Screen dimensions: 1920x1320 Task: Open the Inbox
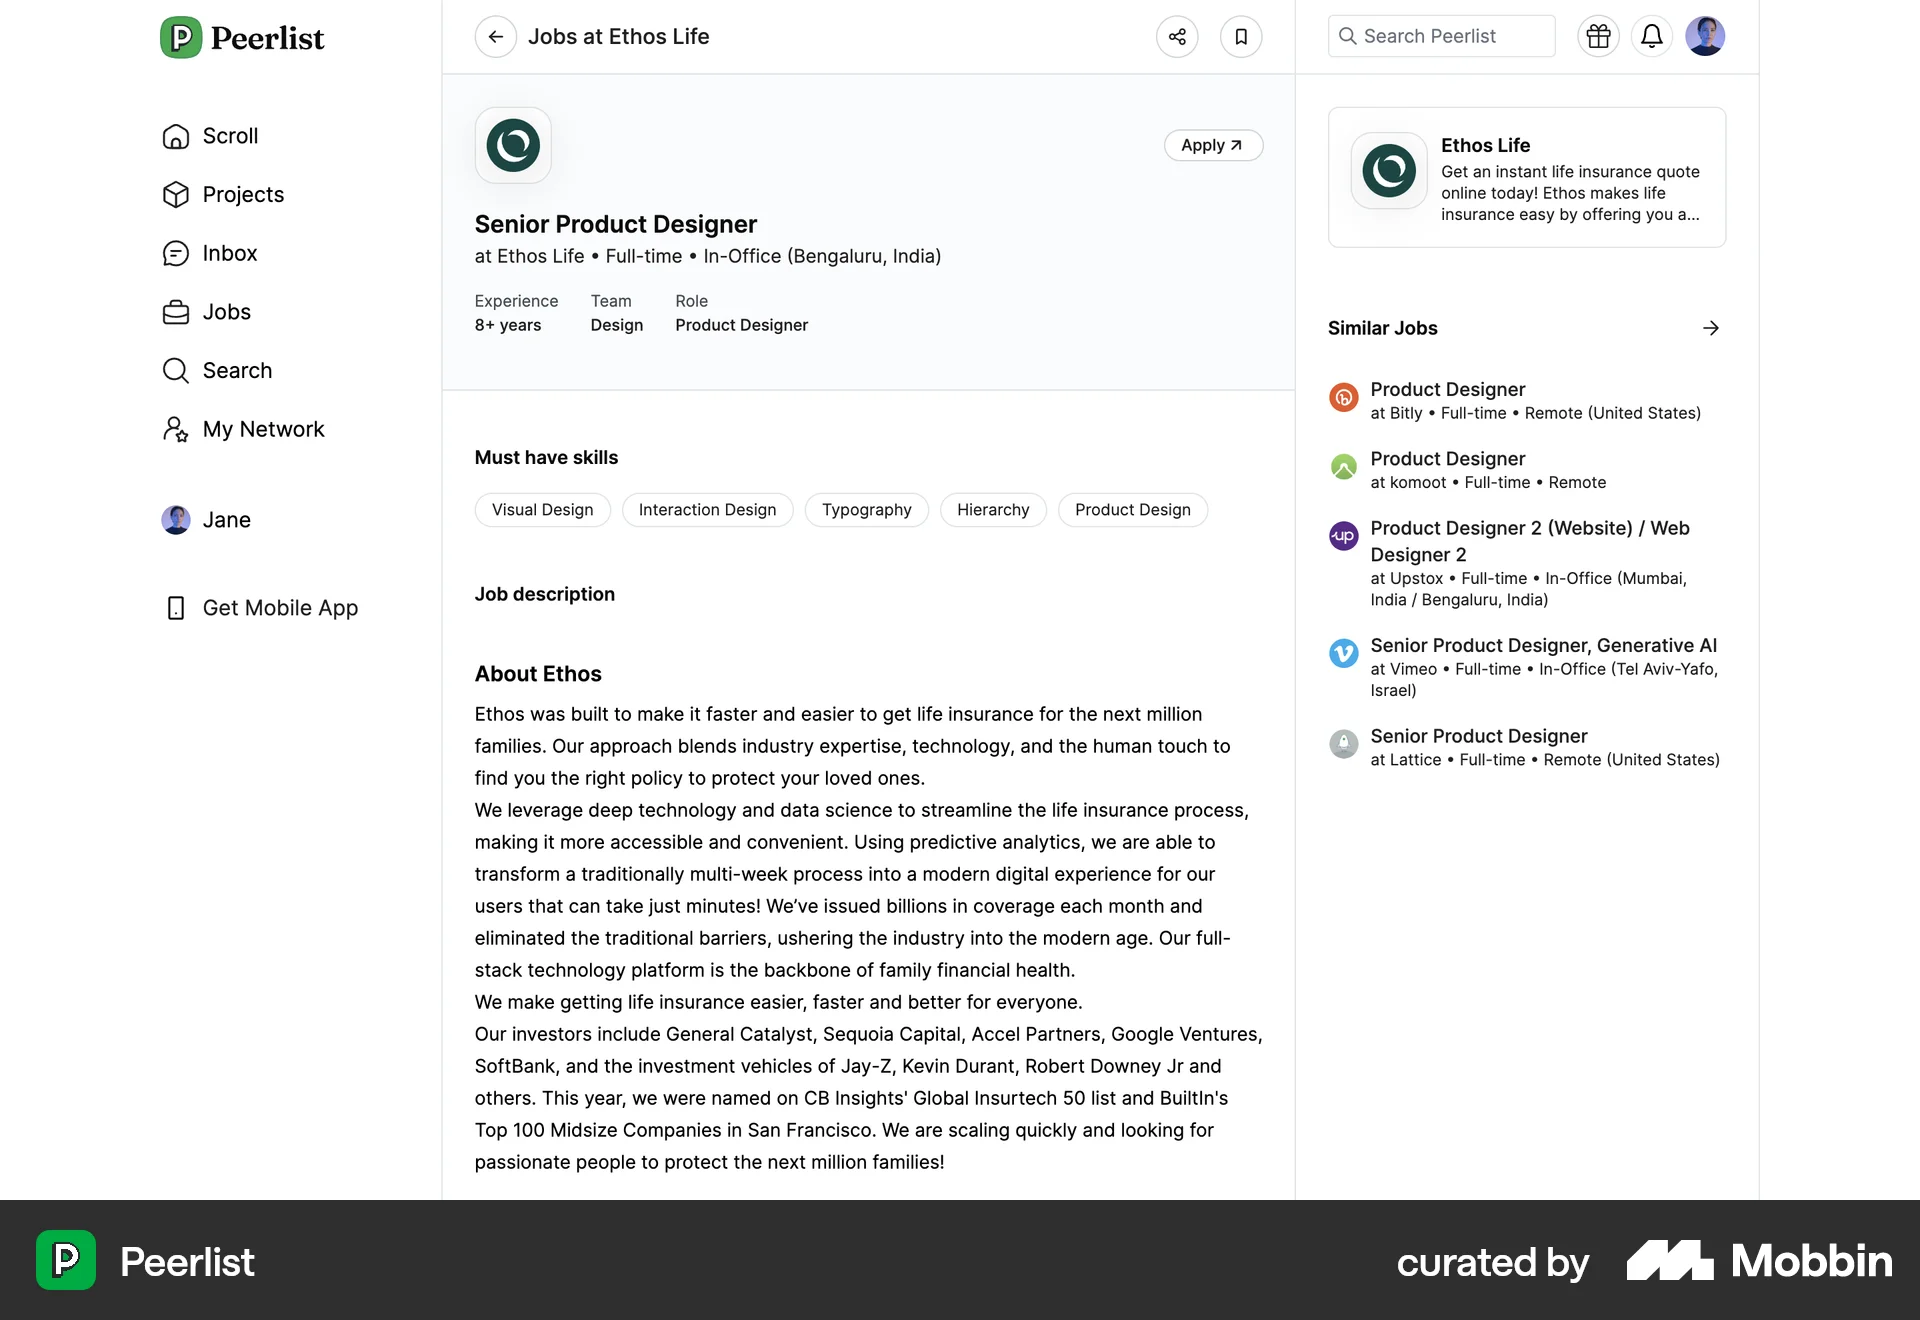tap(230, 253)
